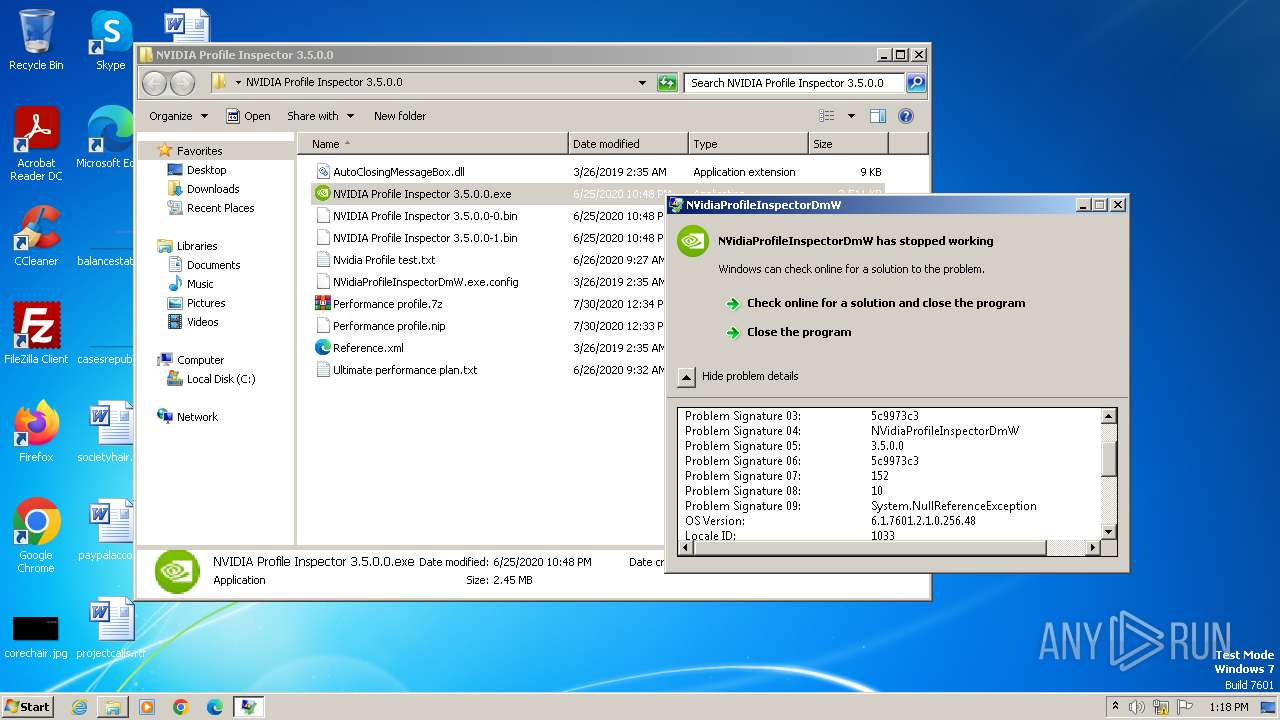Screen dimensions: 1280x720
Task: Open Windows Explorer taskbar button
Action: coord(113,707)
